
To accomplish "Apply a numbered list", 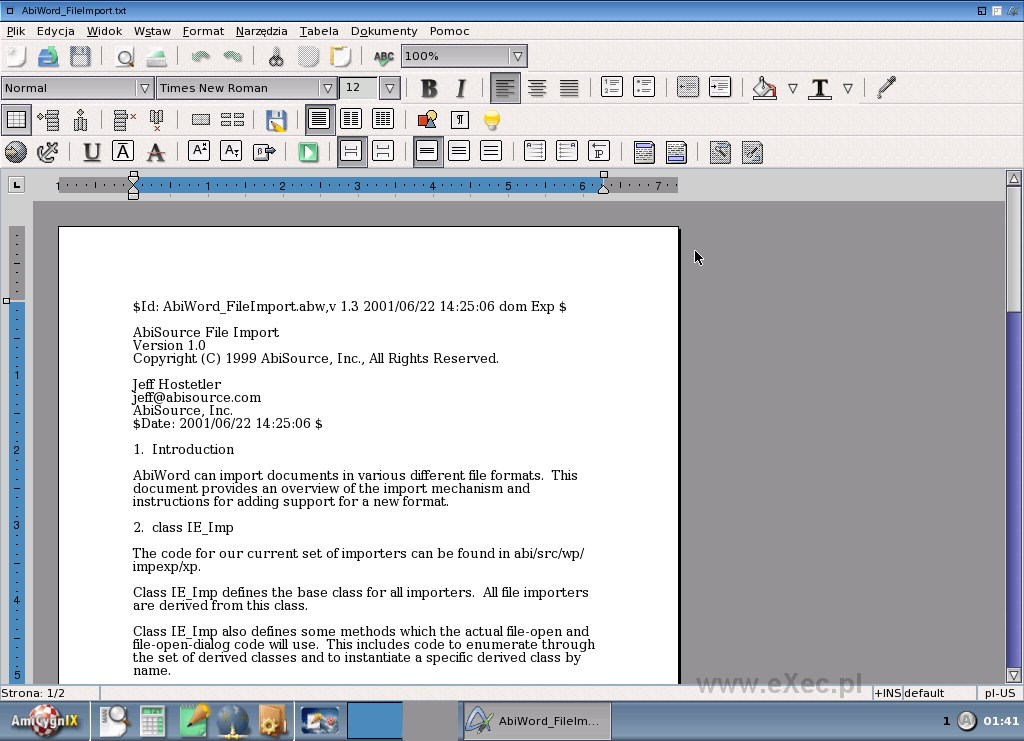I will 612,88.
